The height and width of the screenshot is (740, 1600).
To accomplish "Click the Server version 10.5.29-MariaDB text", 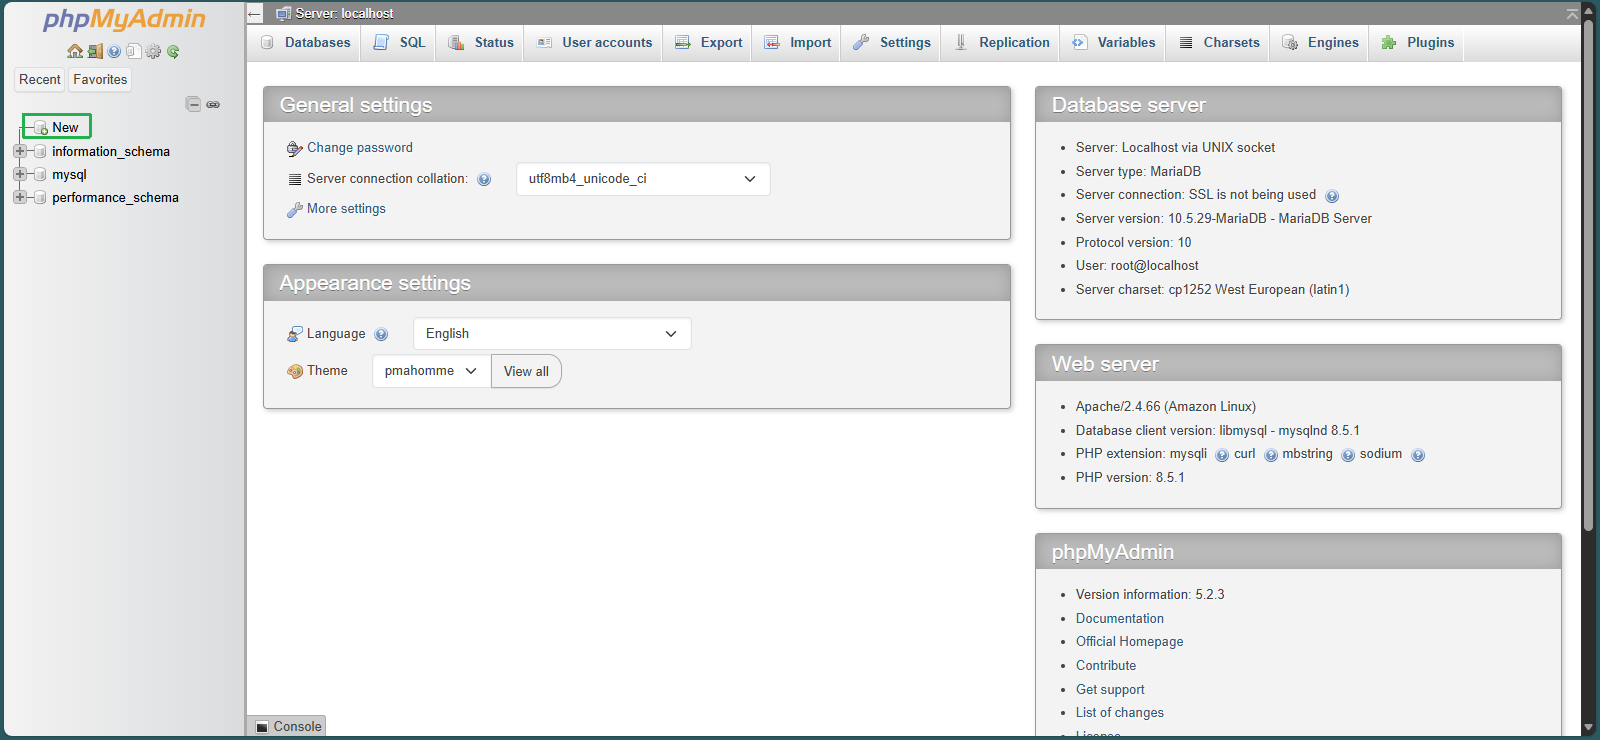I will tap(1224, 219).
